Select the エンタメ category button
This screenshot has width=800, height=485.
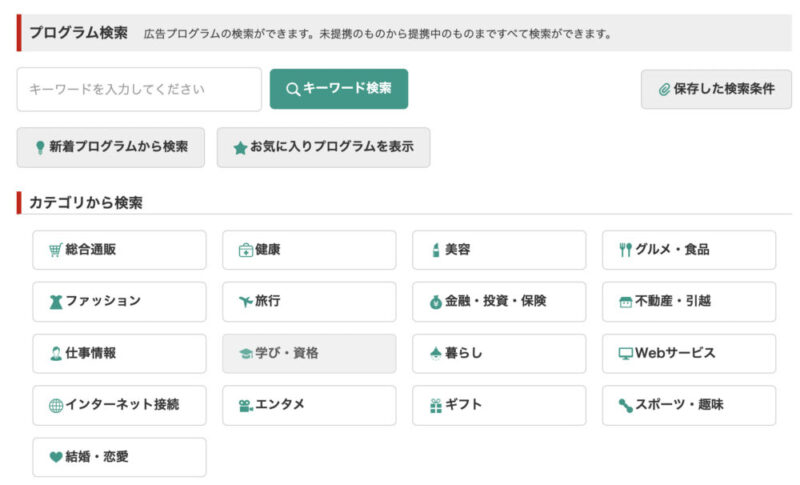309,405
